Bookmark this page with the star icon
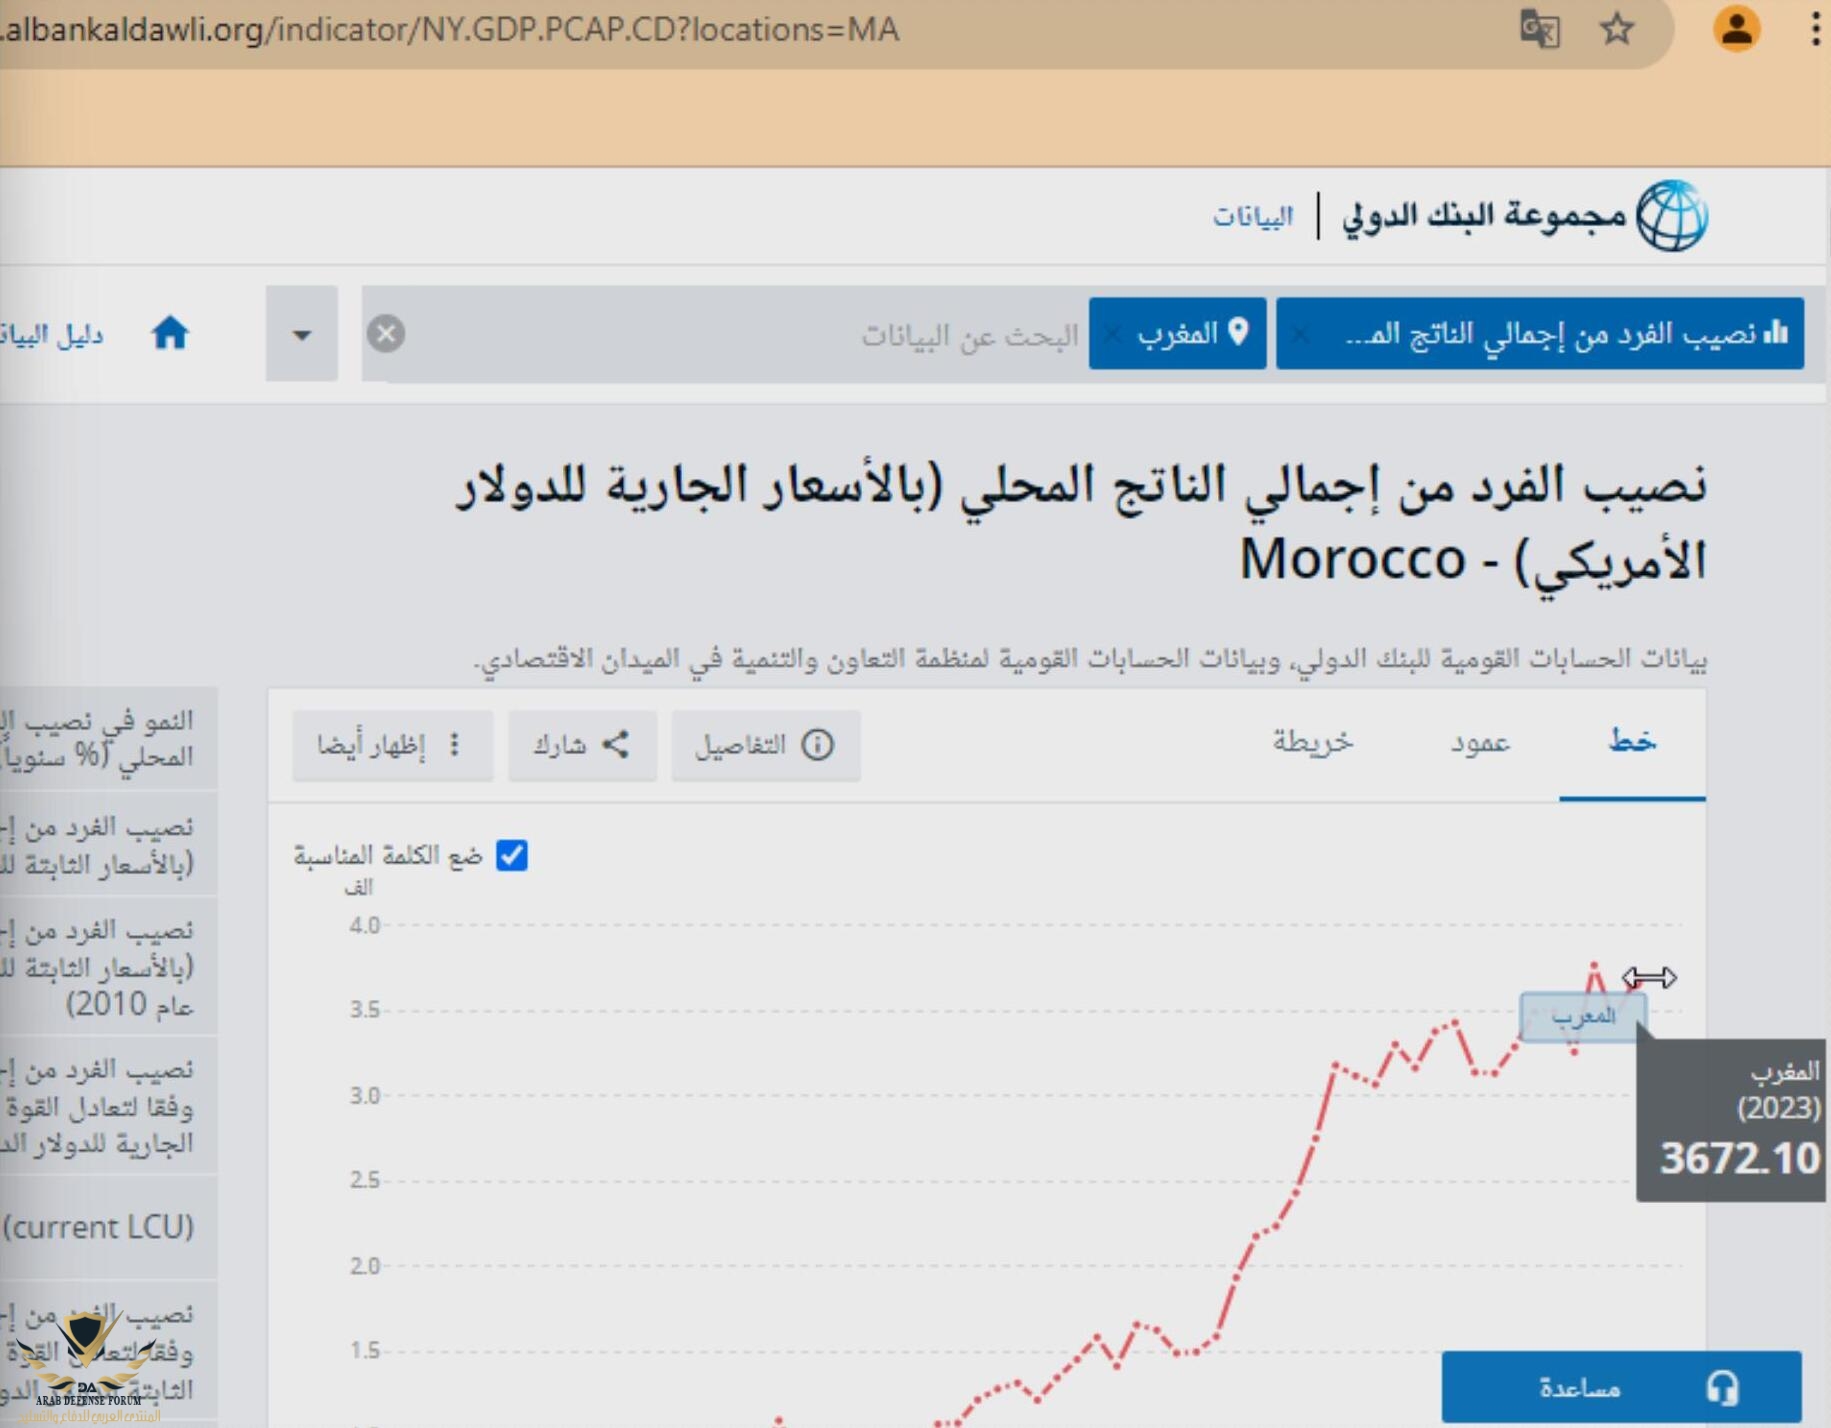 [1616, 29]
